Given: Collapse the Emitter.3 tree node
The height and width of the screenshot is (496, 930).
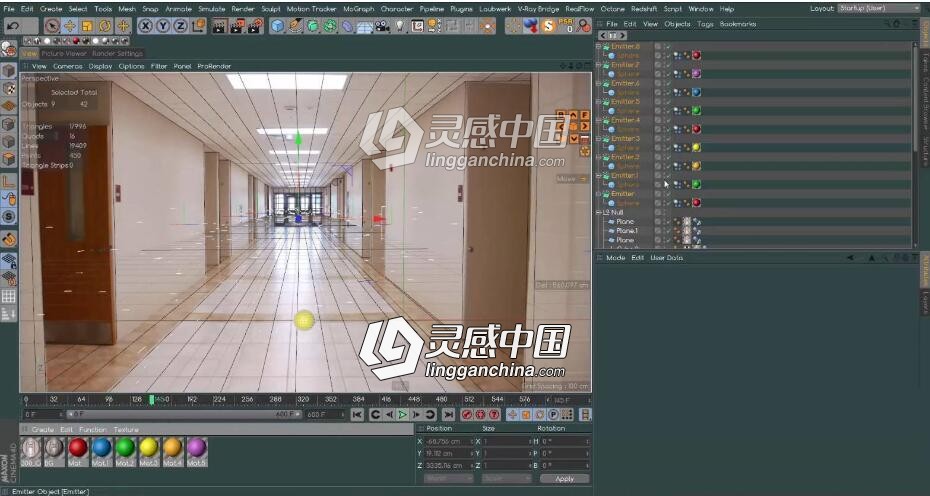Looking at the screenshot, I should click(x=598, y=139).
